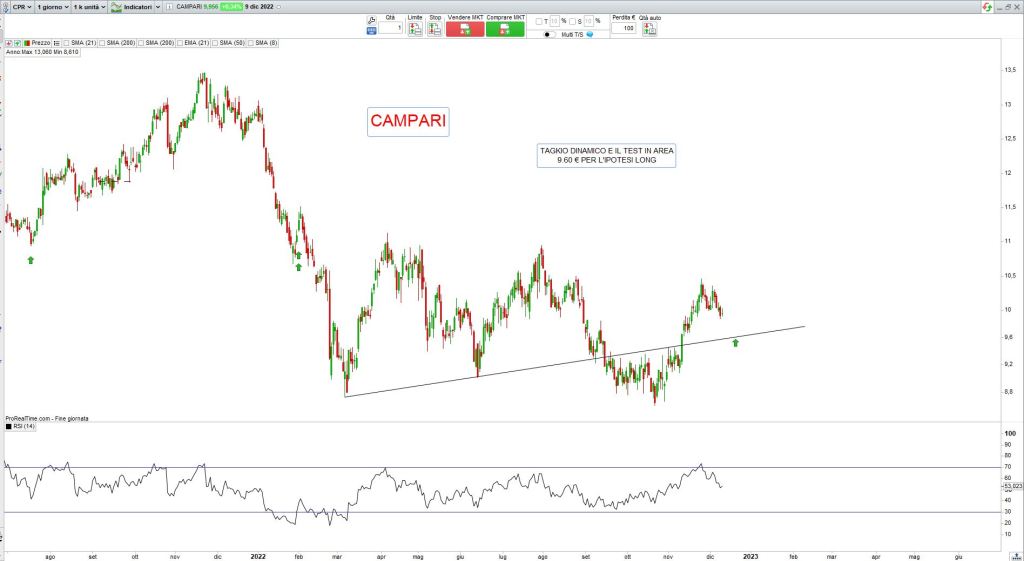Click the anchor icon left of CPR
This screenshot has height=561, width=1024.
(6, 7)
